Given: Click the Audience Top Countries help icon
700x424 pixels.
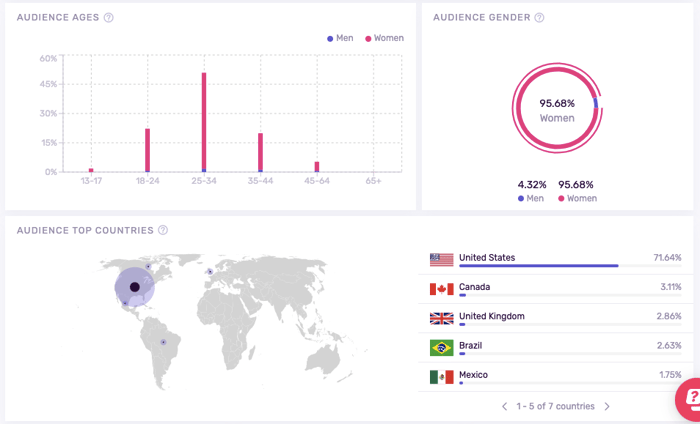Looking at the screenshot, I should click(x=163, y=231).
